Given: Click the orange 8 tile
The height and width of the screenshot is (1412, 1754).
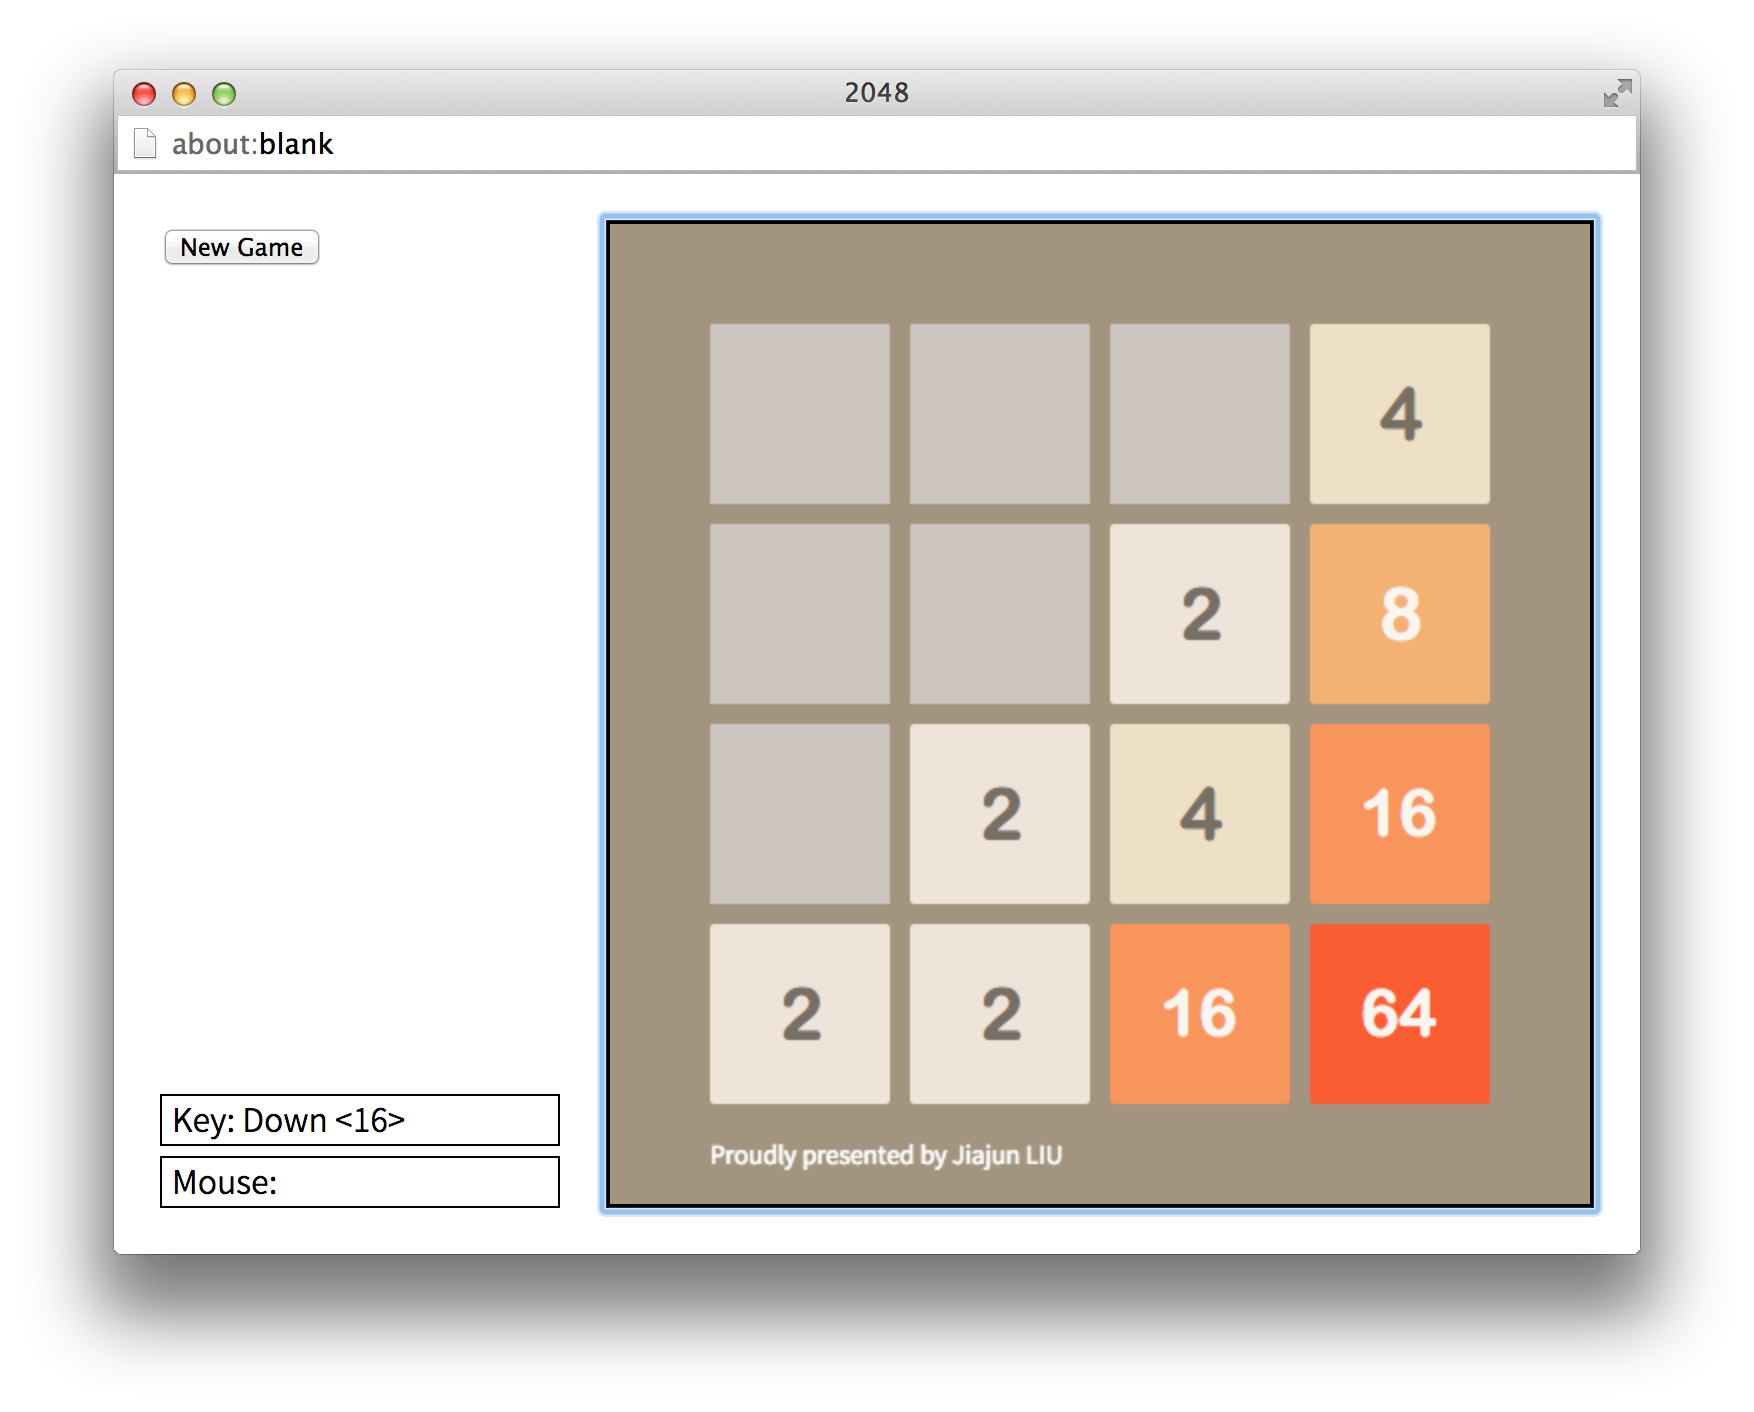Looking at the screenshot, I should (x=1399, y=613).
